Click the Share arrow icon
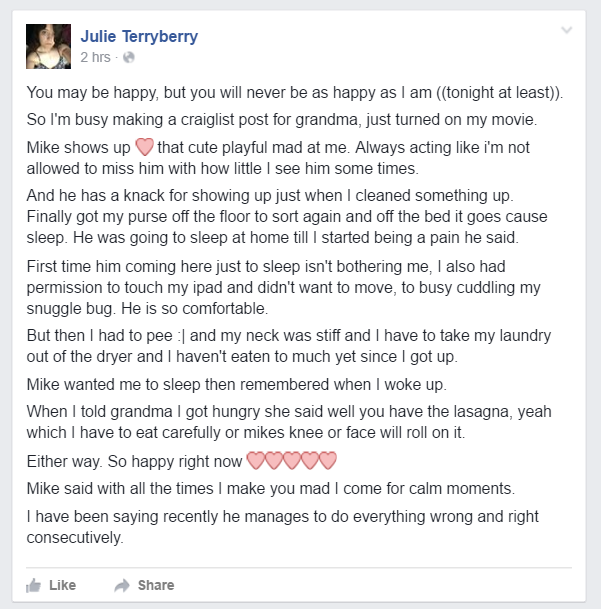 tap(122, 585)
